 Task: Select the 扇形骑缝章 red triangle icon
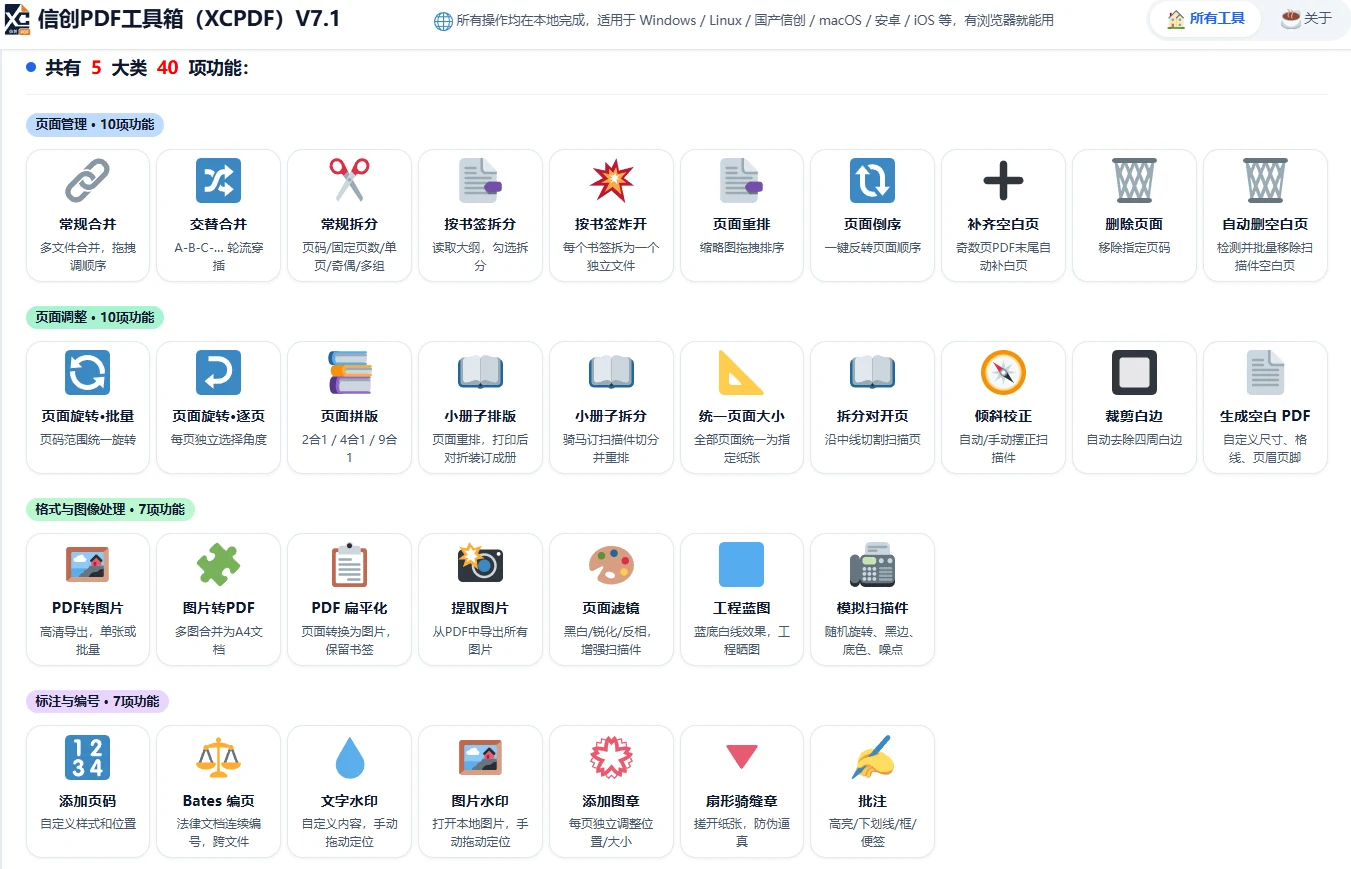742,758
